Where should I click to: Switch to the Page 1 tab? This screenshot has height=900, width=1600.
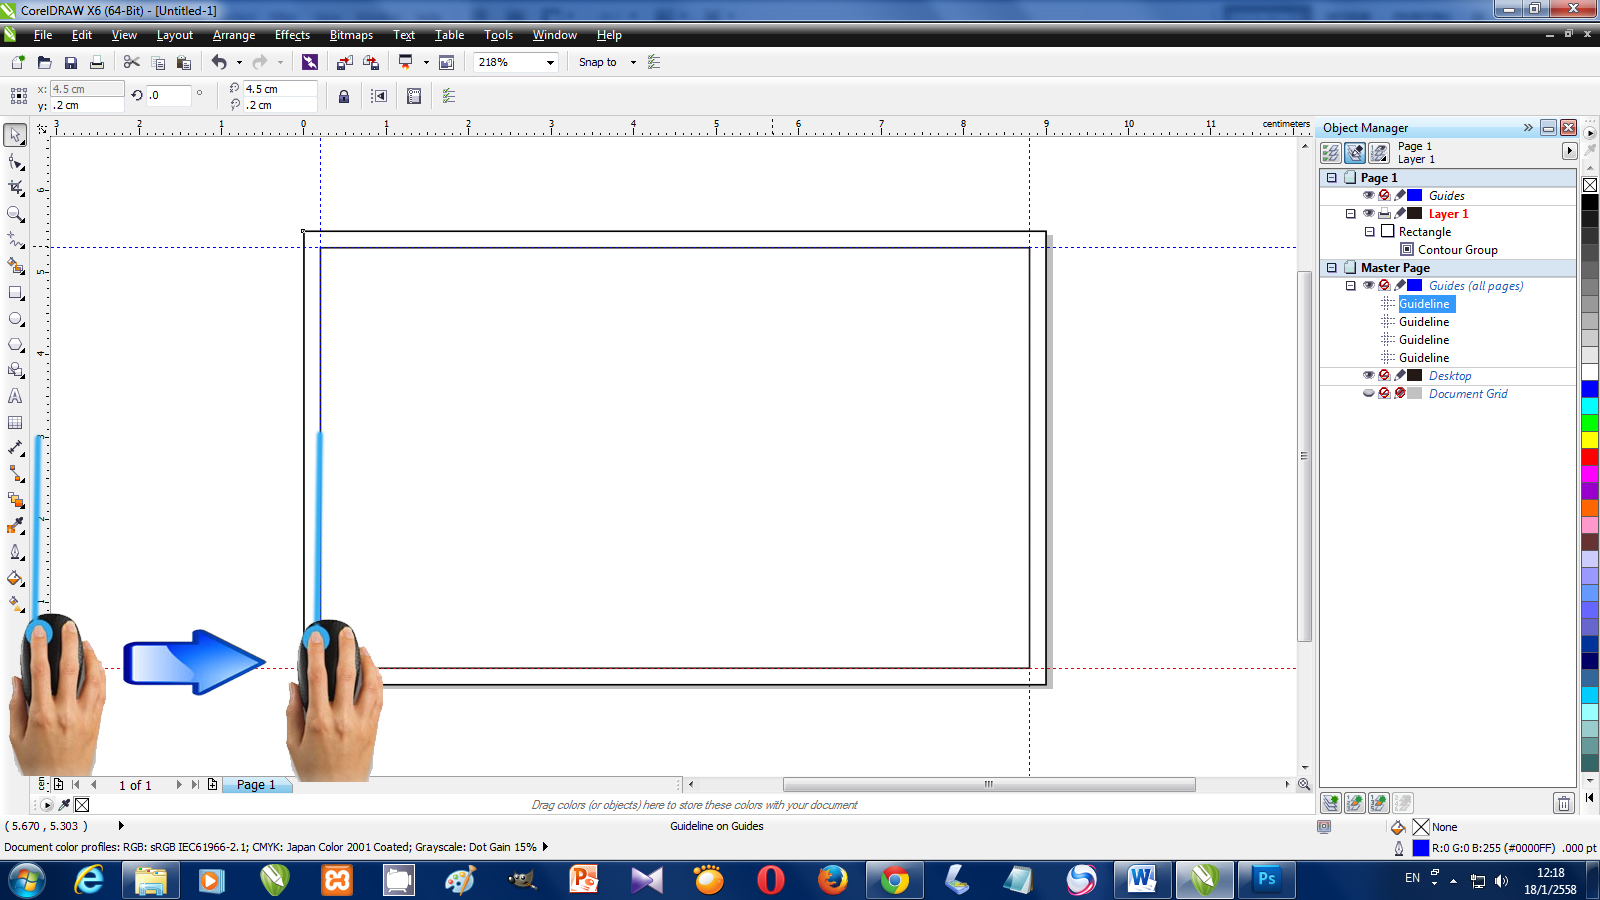click(256, 785)
